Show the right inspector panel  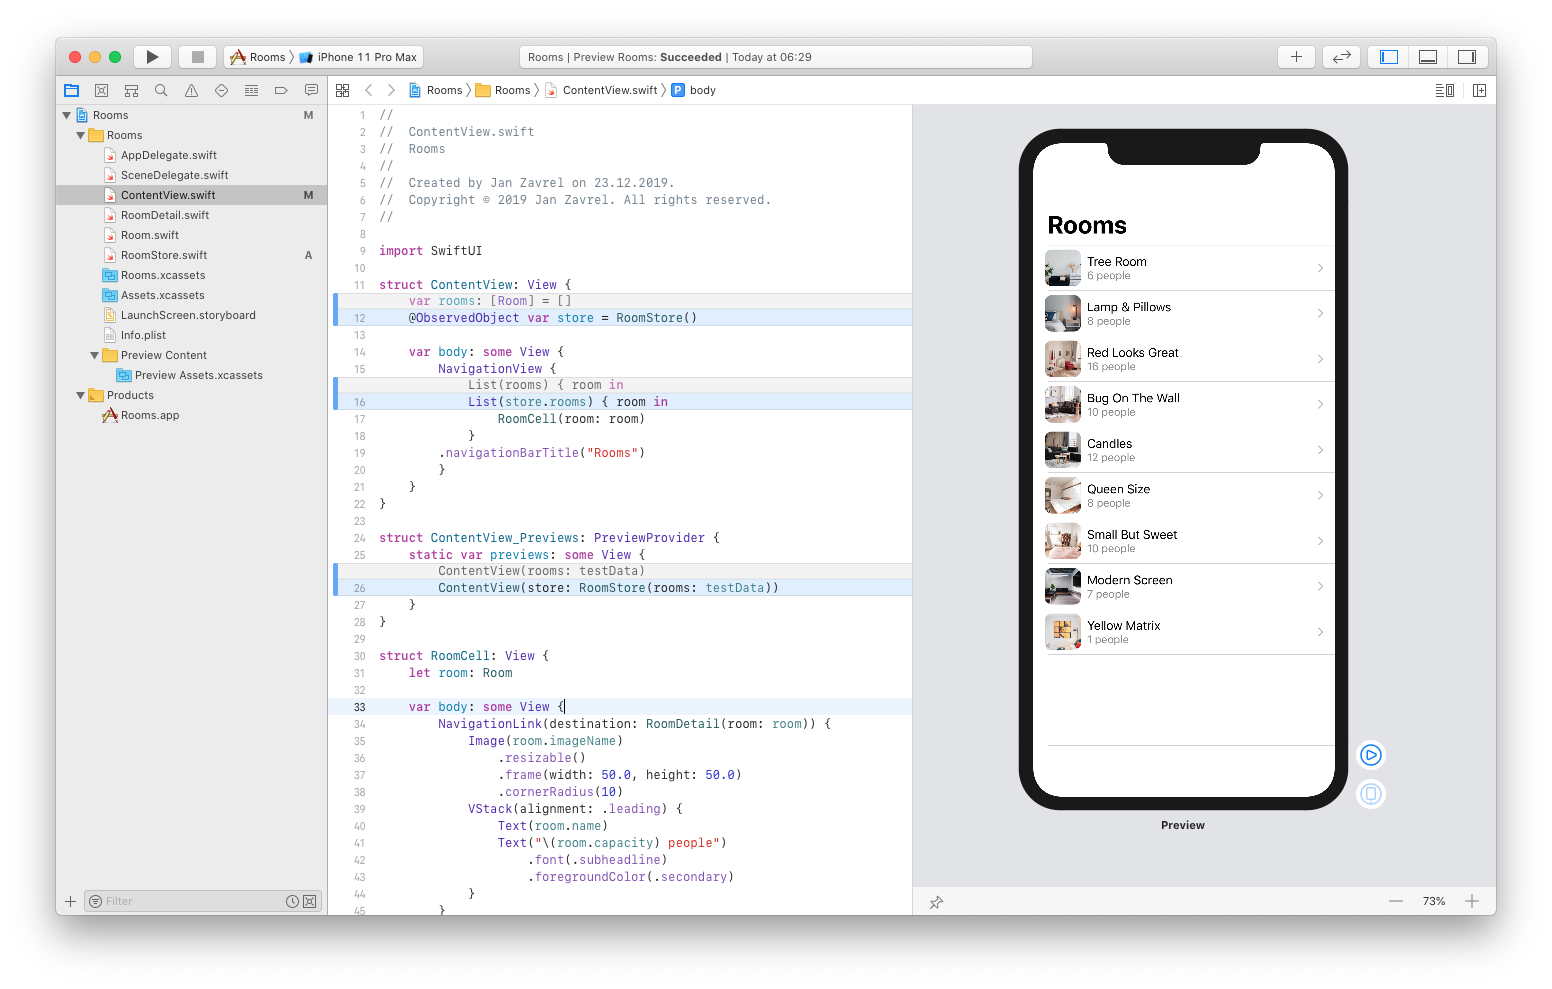click(x=1467, y=56)
